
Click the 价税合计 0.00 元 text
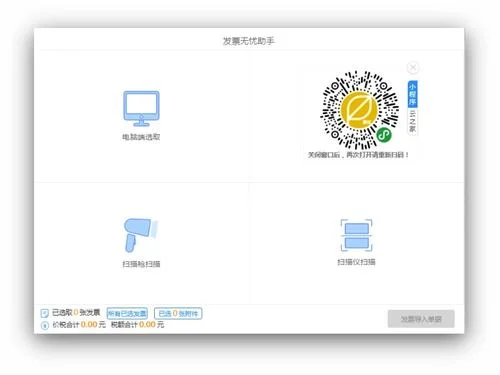pyautogui.click(x=79, y=324)
